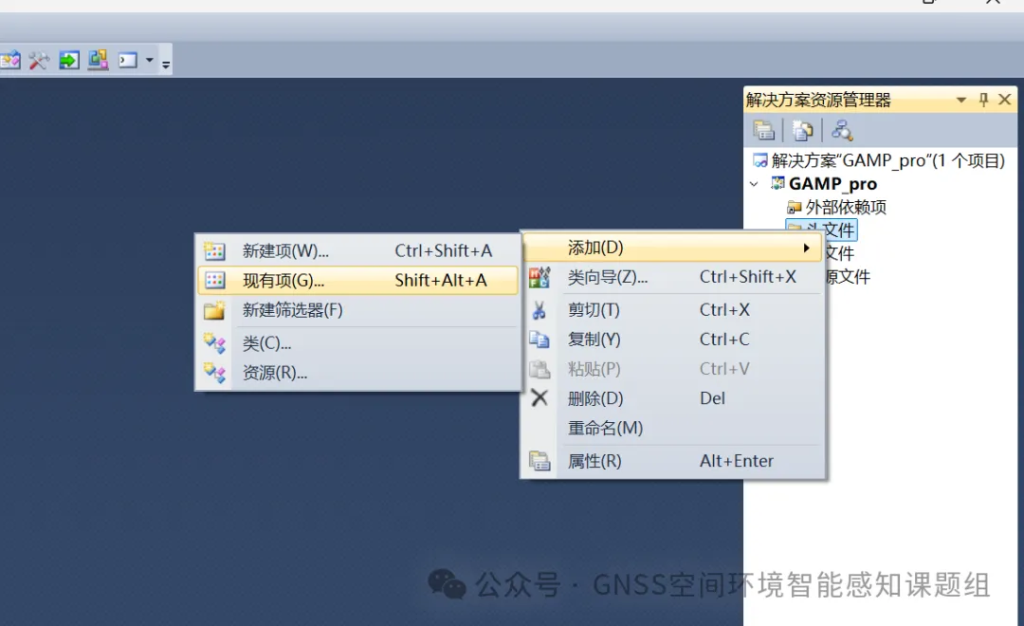Open the toolbar dropdown arrow next to command window
The height and width of the screenshot is (626, 1024).
point(150,61)
